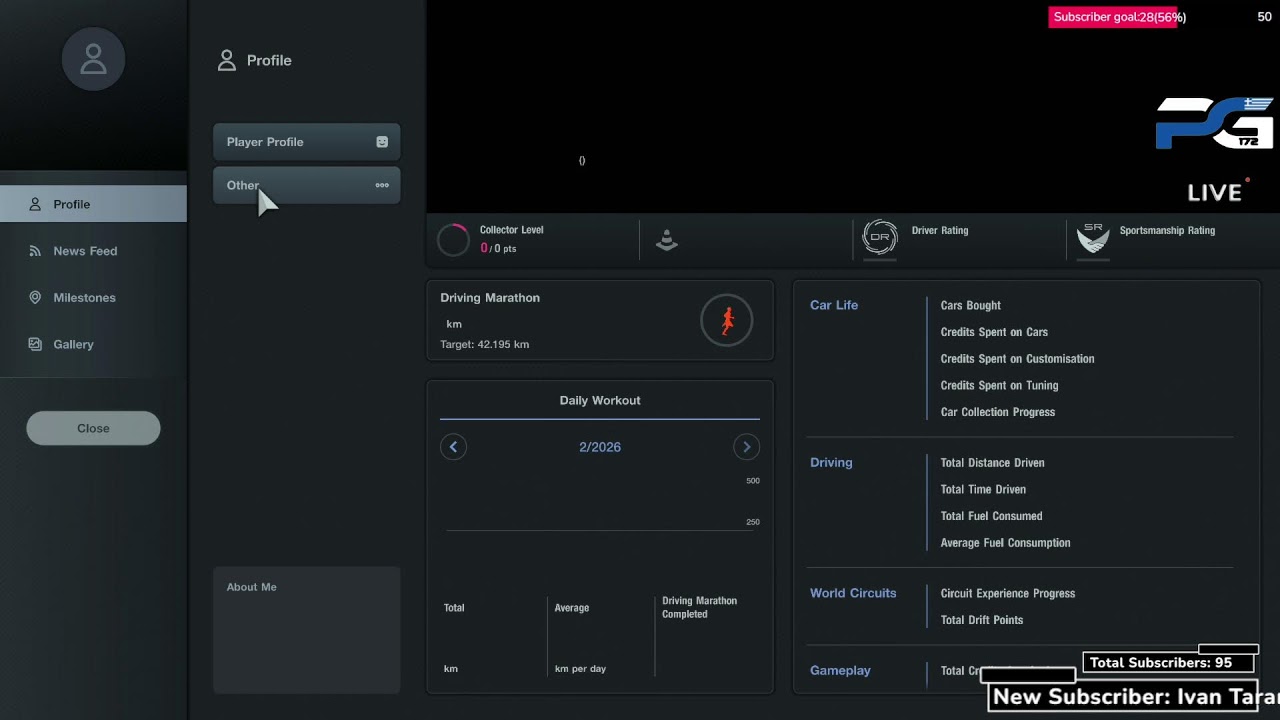
Task: Click the Sportsmanship Rating SR badge
Action: tap(1093, 238)
